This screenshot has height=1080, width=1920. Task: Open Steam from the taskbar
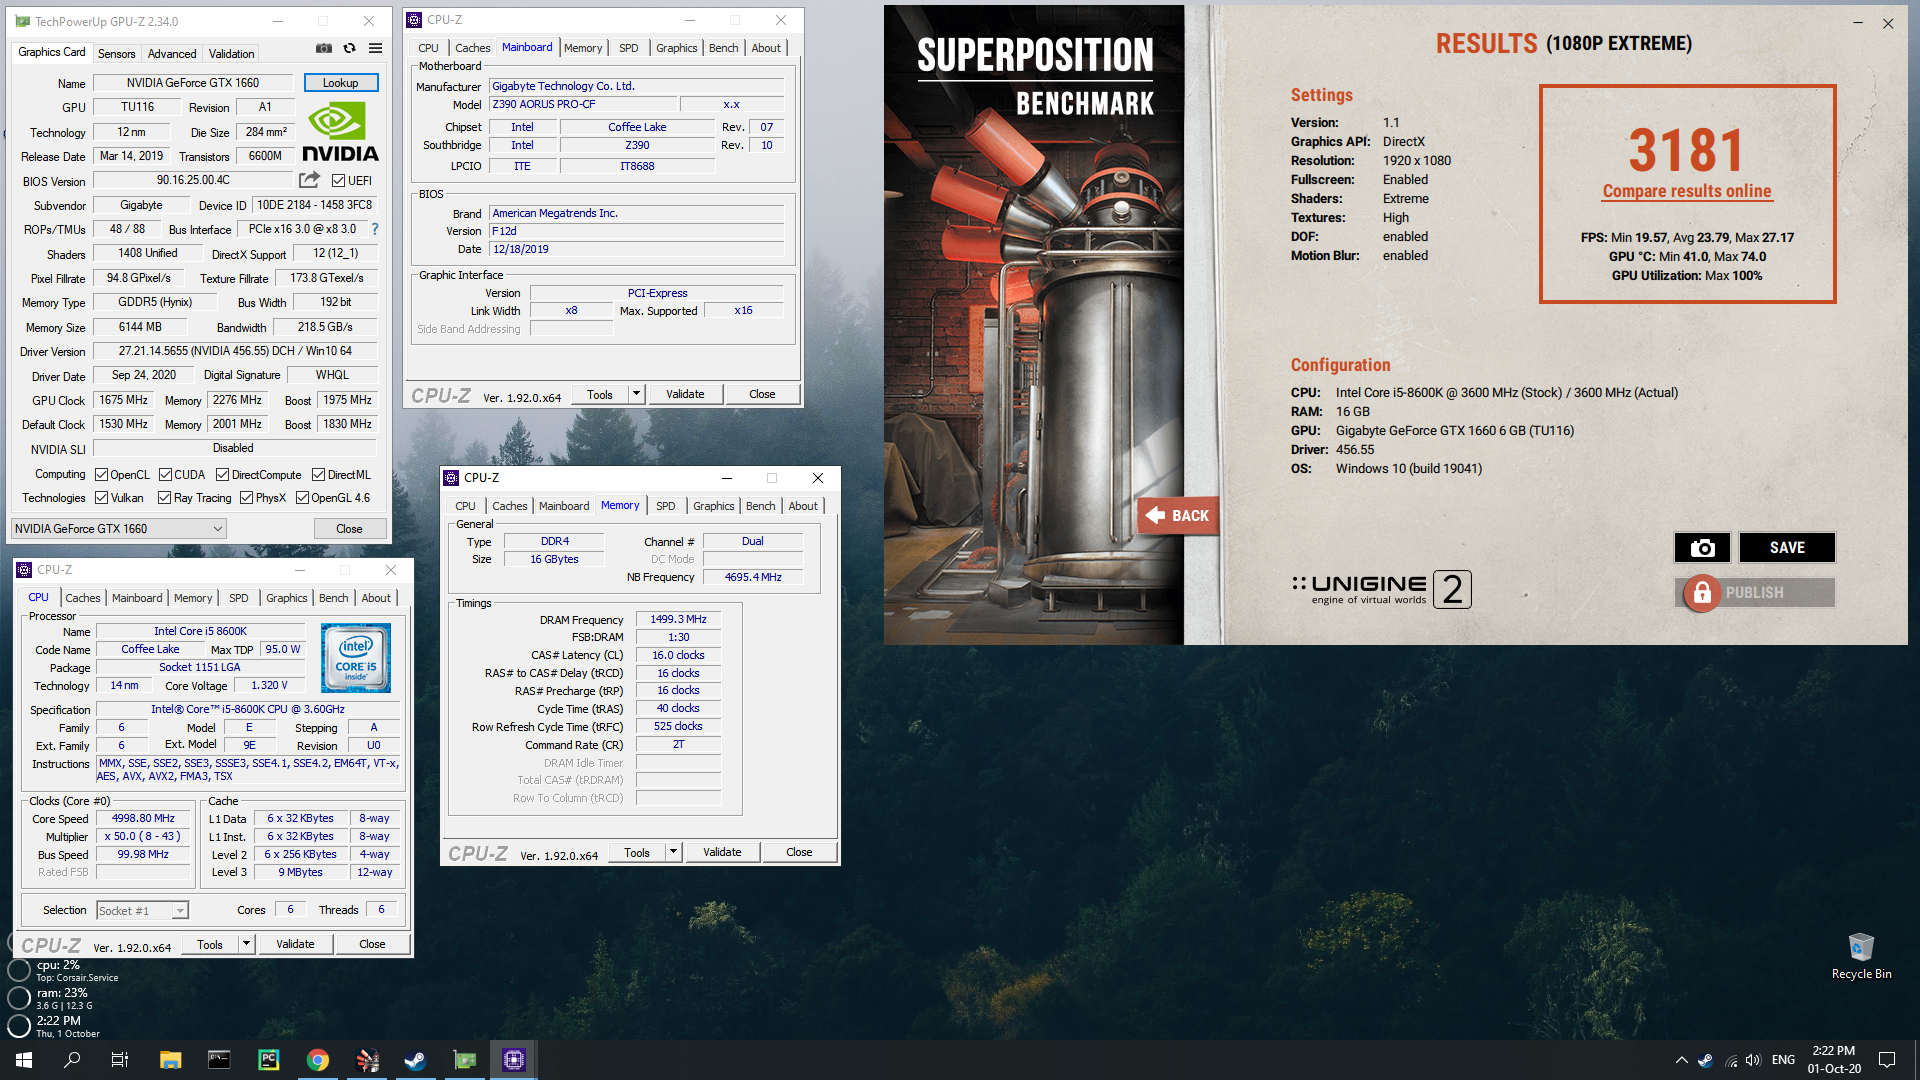416,1060
